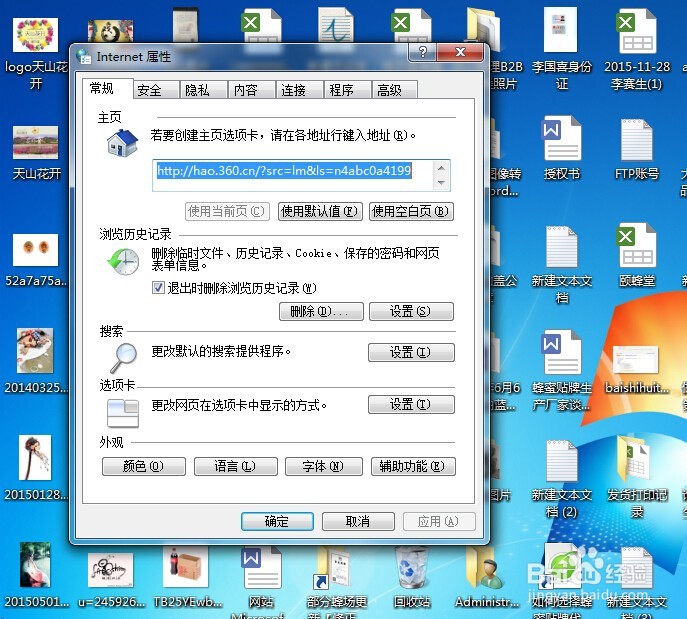The image size is (687, 619).
Task: Select the 内容 tab
Action: tap(252, 90)
